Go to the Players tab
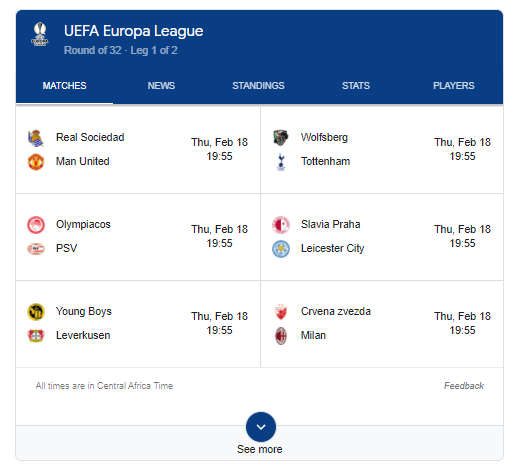Screen dimensions: 513x465 pos(454,86)
